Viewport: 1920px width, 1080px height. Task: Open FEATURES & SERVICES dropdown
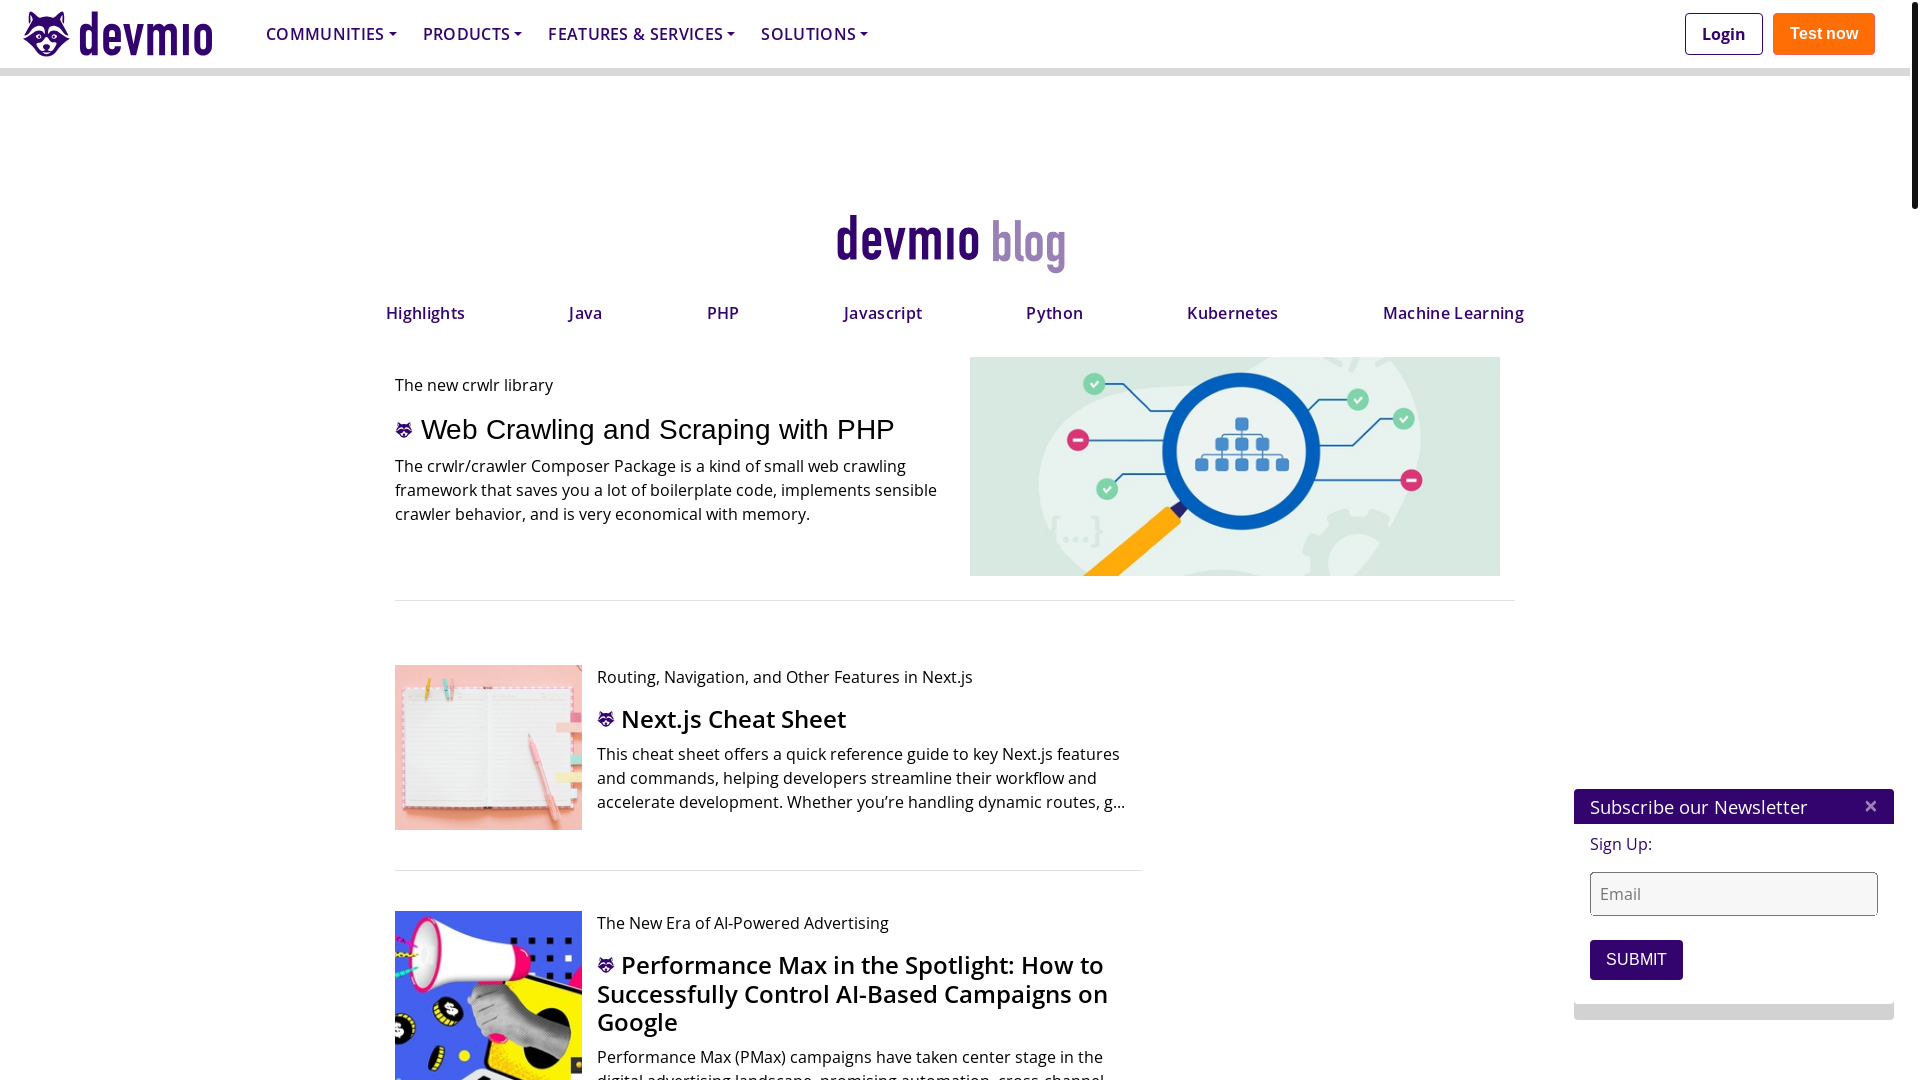pos(641,34)
